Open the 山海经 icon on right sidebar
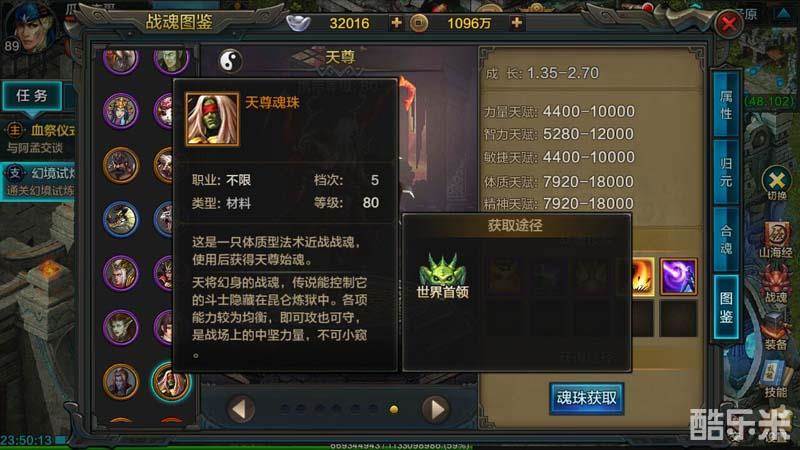The height and width of the screenshot is (450, 800). [x=776, y=238]
